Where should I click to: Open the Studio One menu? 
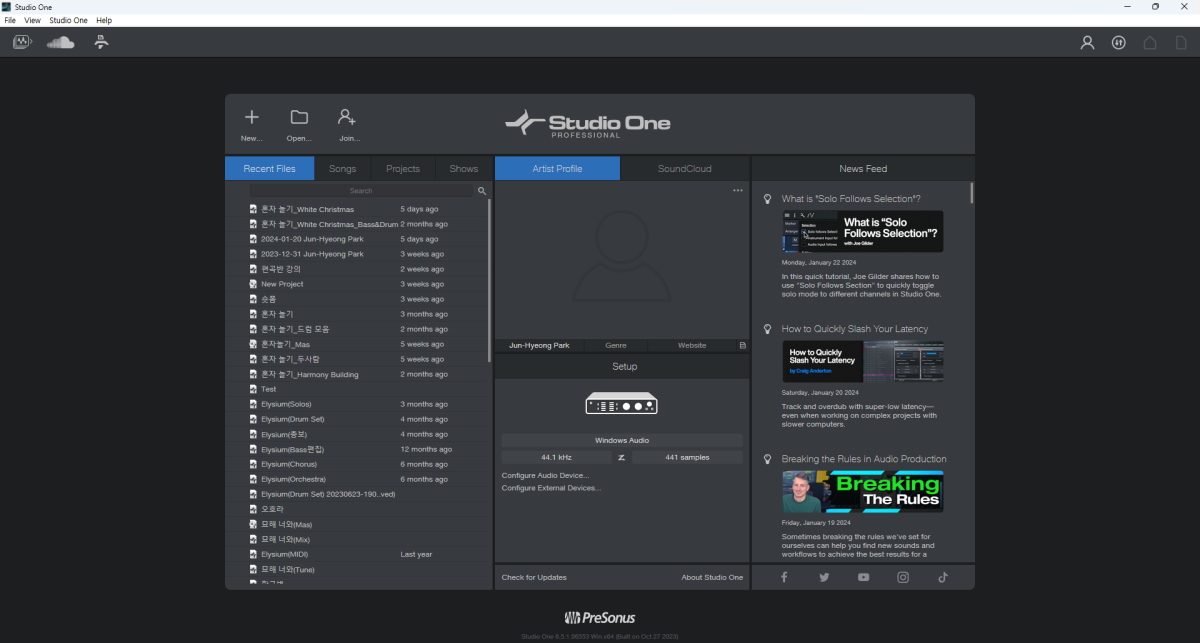(68, 20)
